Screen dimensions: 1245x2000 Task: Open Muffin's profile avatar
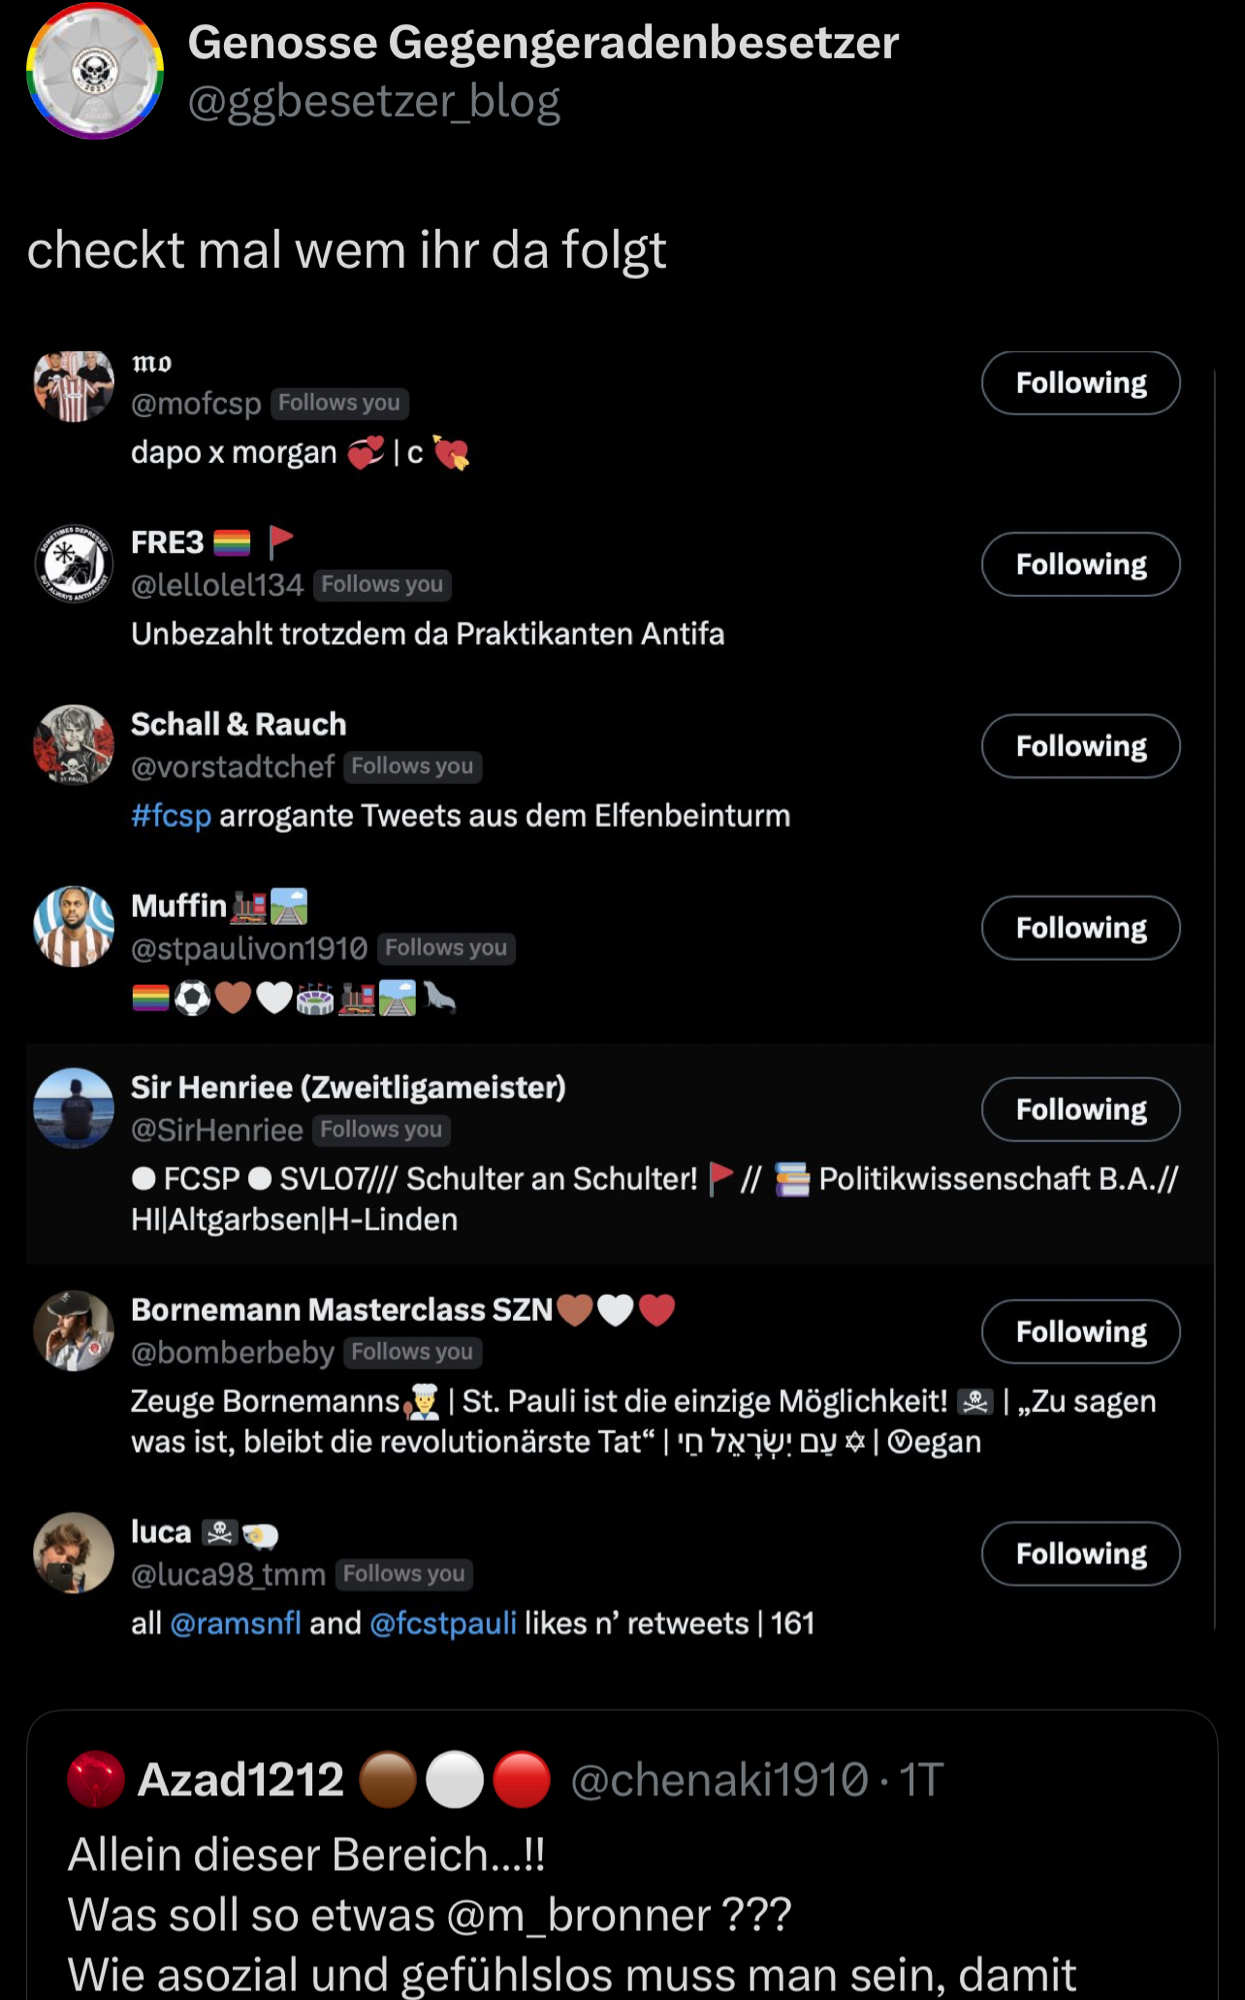(74, 927)
